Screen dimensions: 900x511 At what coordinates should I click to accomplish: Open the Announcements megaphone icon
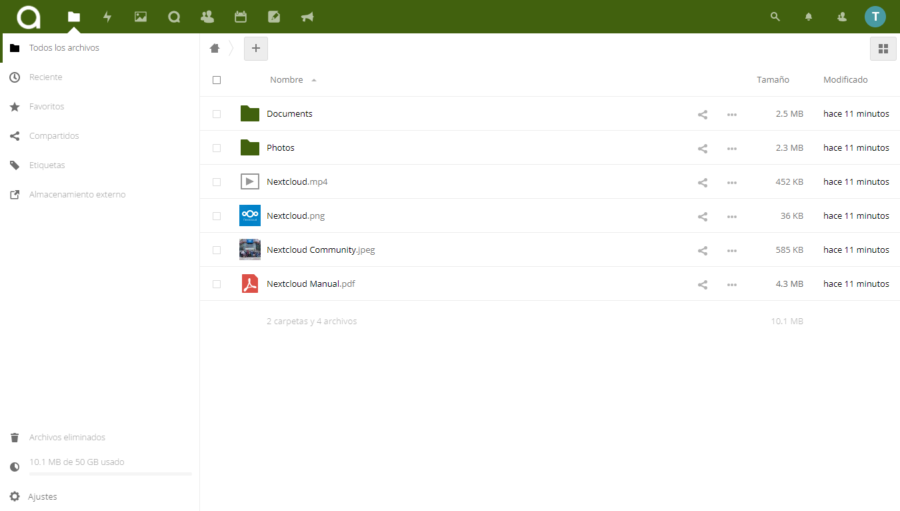click(x=307, y=17)
